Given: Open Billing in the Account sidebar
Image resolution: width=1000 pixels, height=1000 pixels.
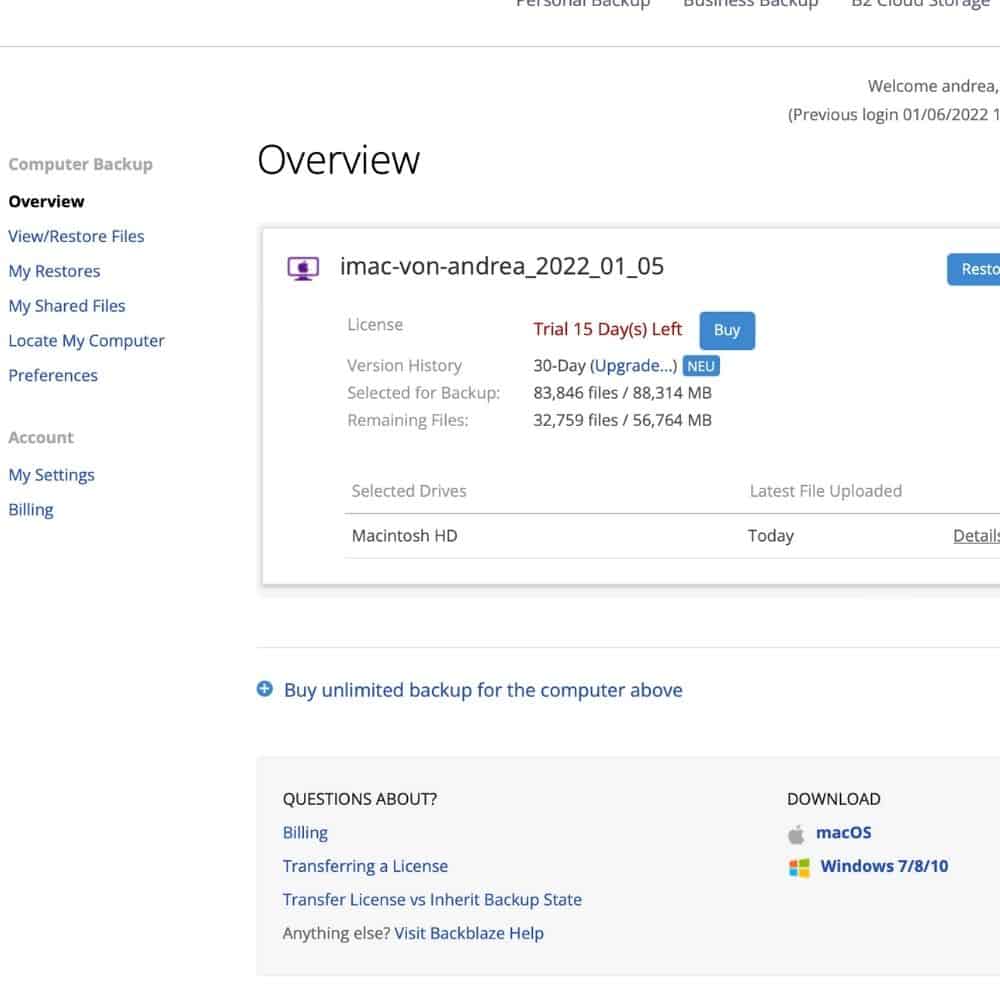Looking at the screenshot, I should (31, 510).
